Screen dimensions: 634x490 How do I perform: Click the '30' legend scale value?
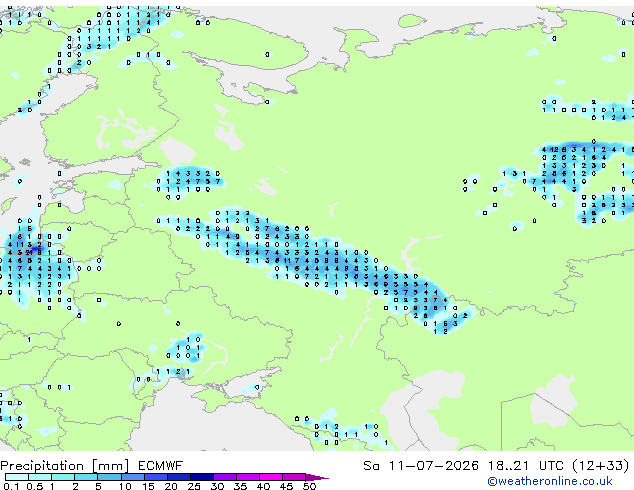(x=217, y=486)
